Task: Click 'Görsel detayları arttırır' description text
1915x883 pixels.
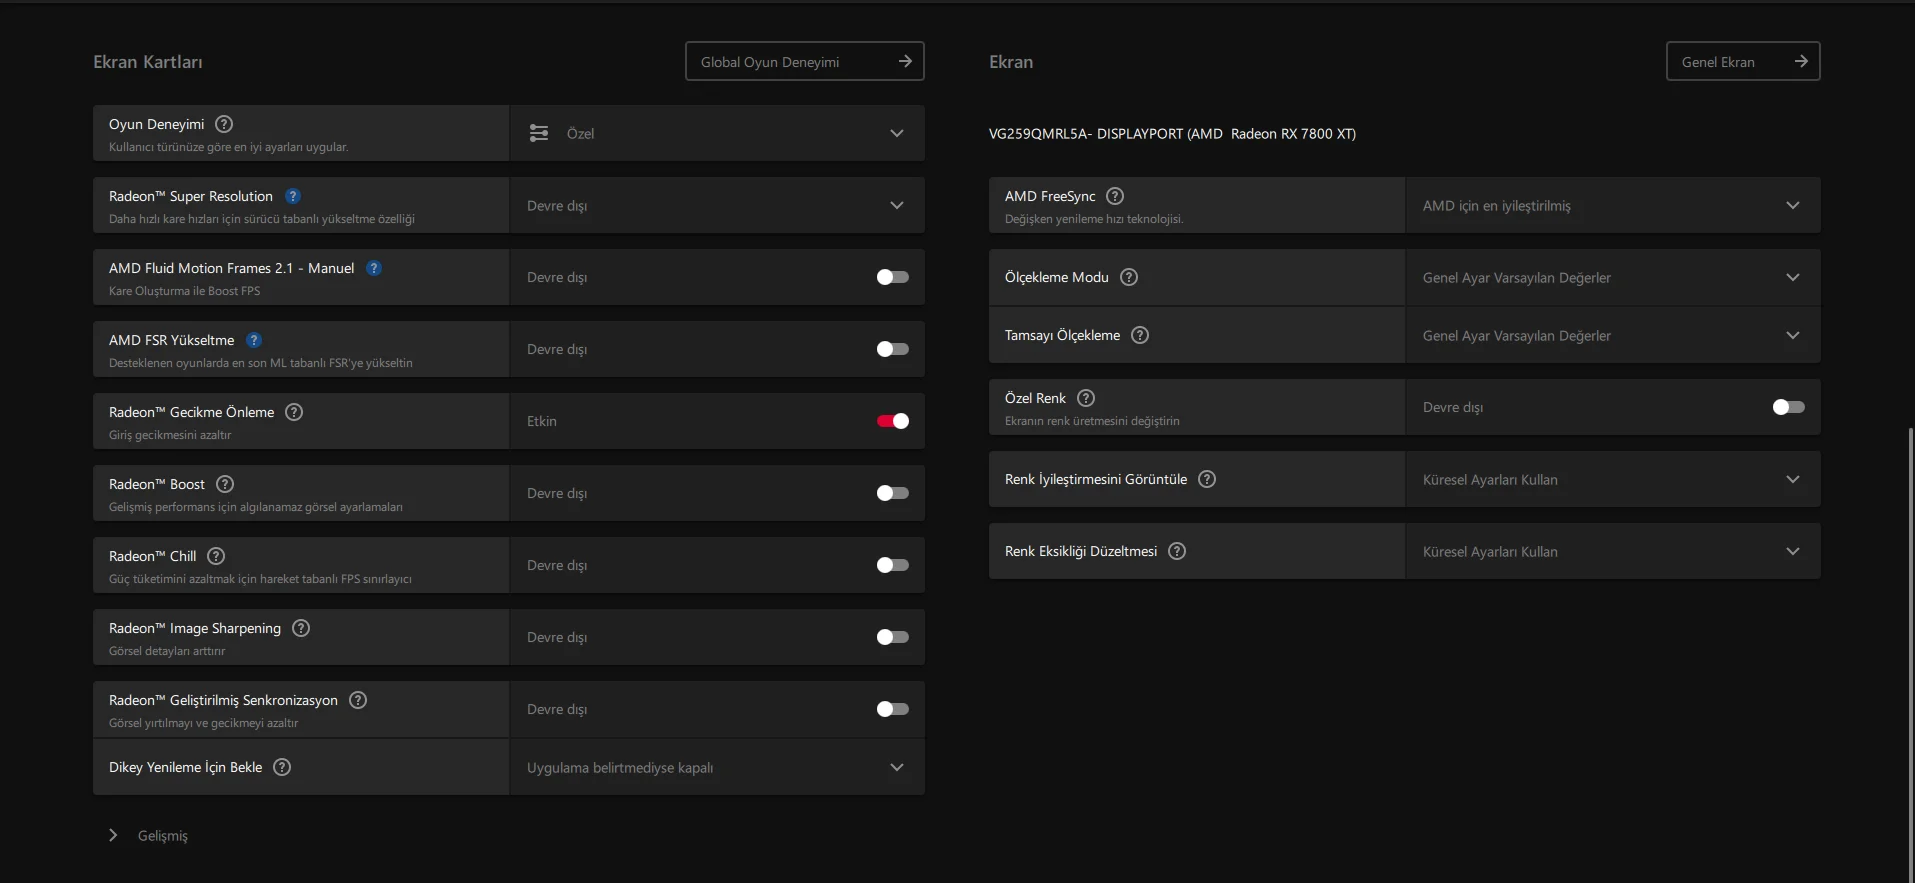Action: coord(167,651)
